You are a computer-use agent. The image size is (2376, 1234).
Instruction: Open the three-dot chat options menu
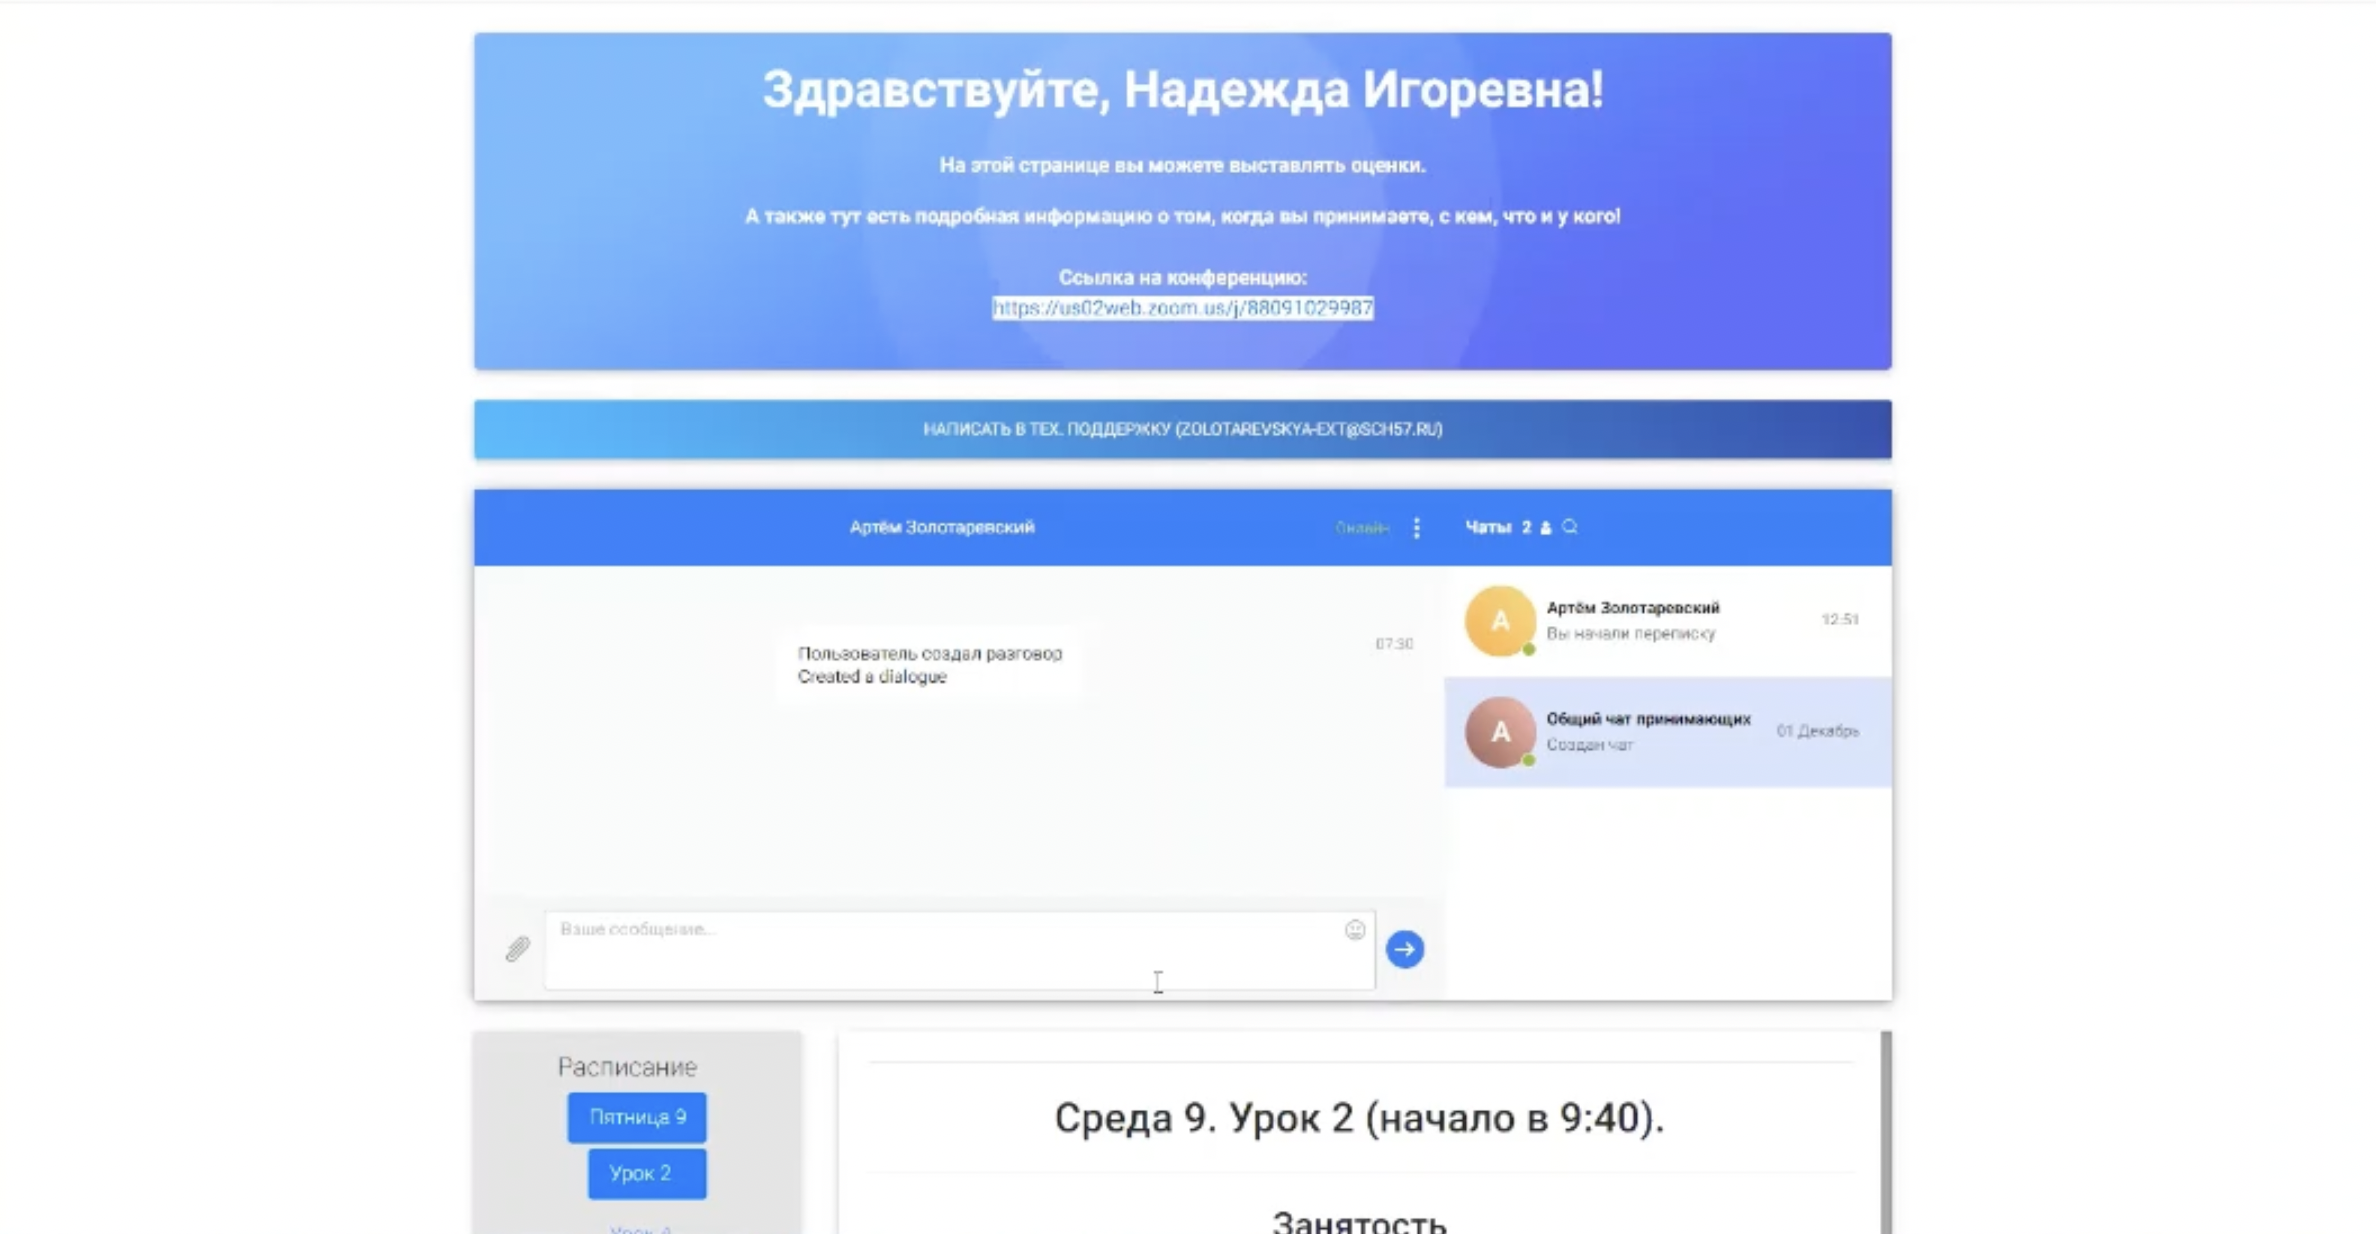tap(1416, 528)
